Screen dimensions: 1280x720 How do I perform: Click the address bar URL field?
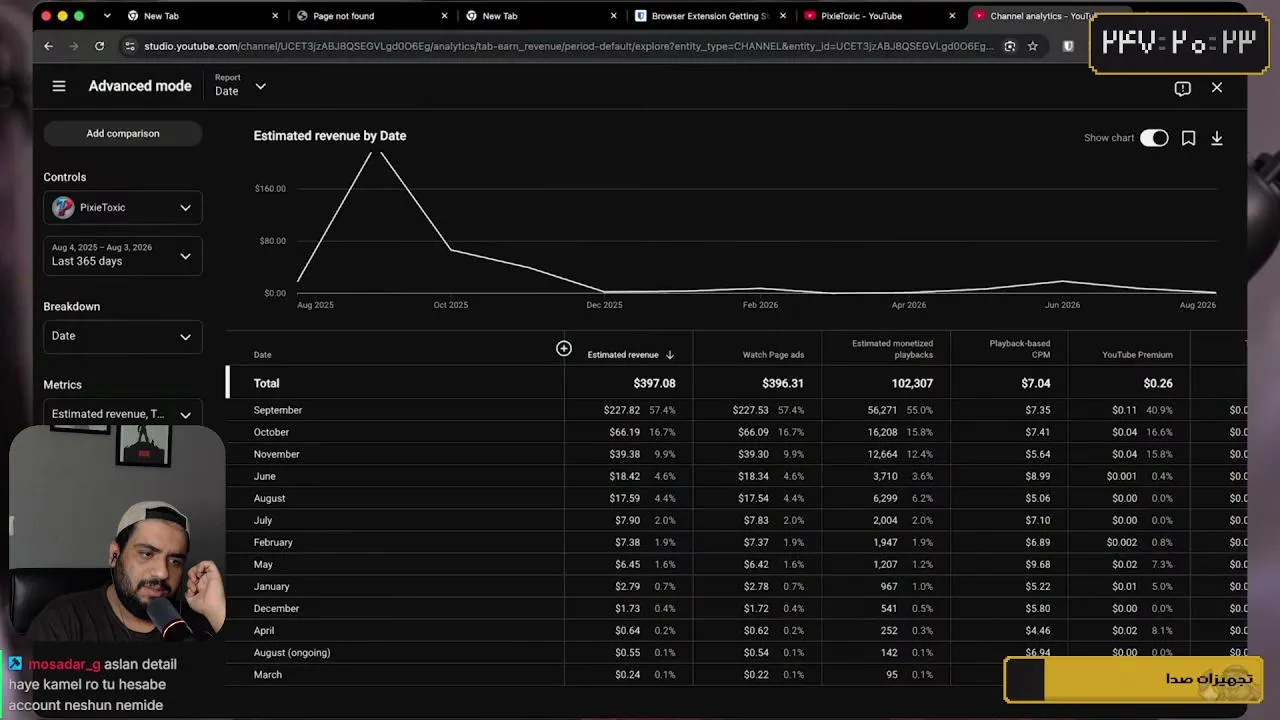(568, 46)
